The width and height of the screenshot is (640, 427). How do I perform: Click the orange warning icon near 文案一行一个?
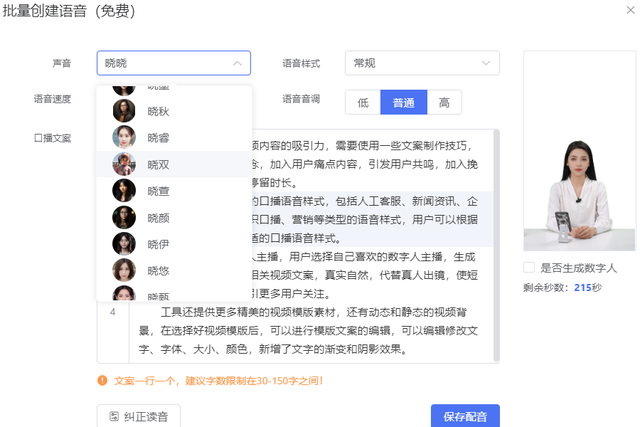[102, 380]
